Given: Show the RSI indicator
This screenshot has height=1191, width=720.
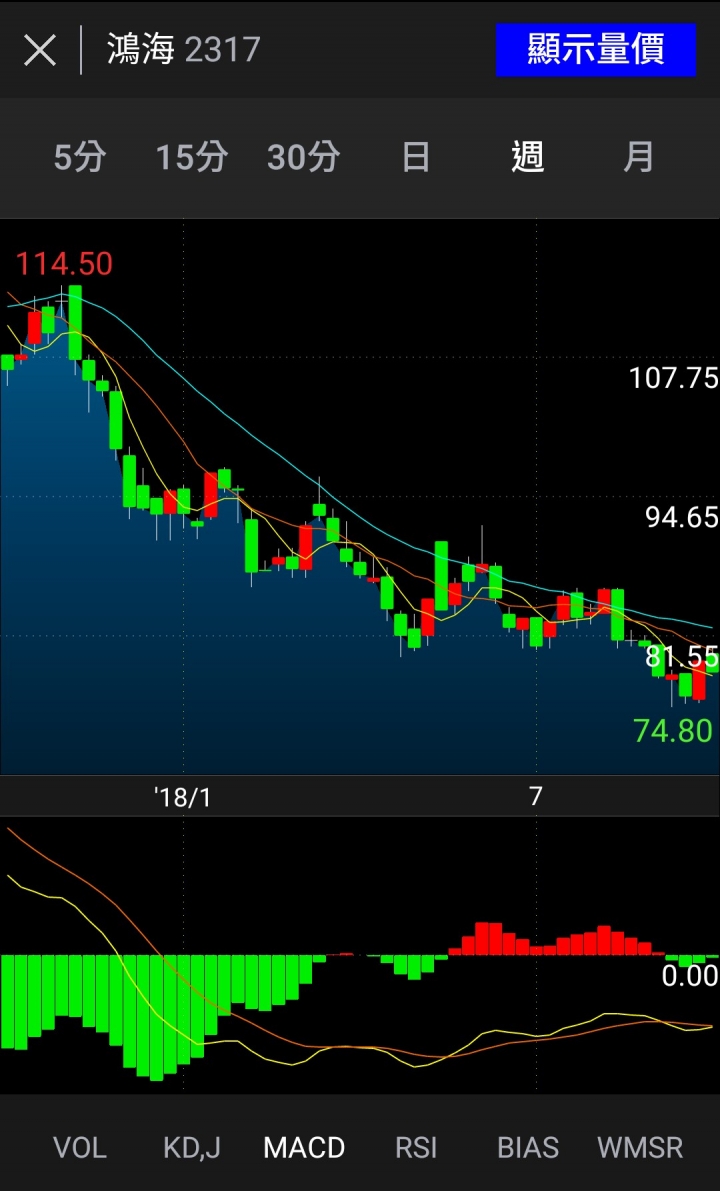Looking at the screenshot, I should (x=415, y=1147).
